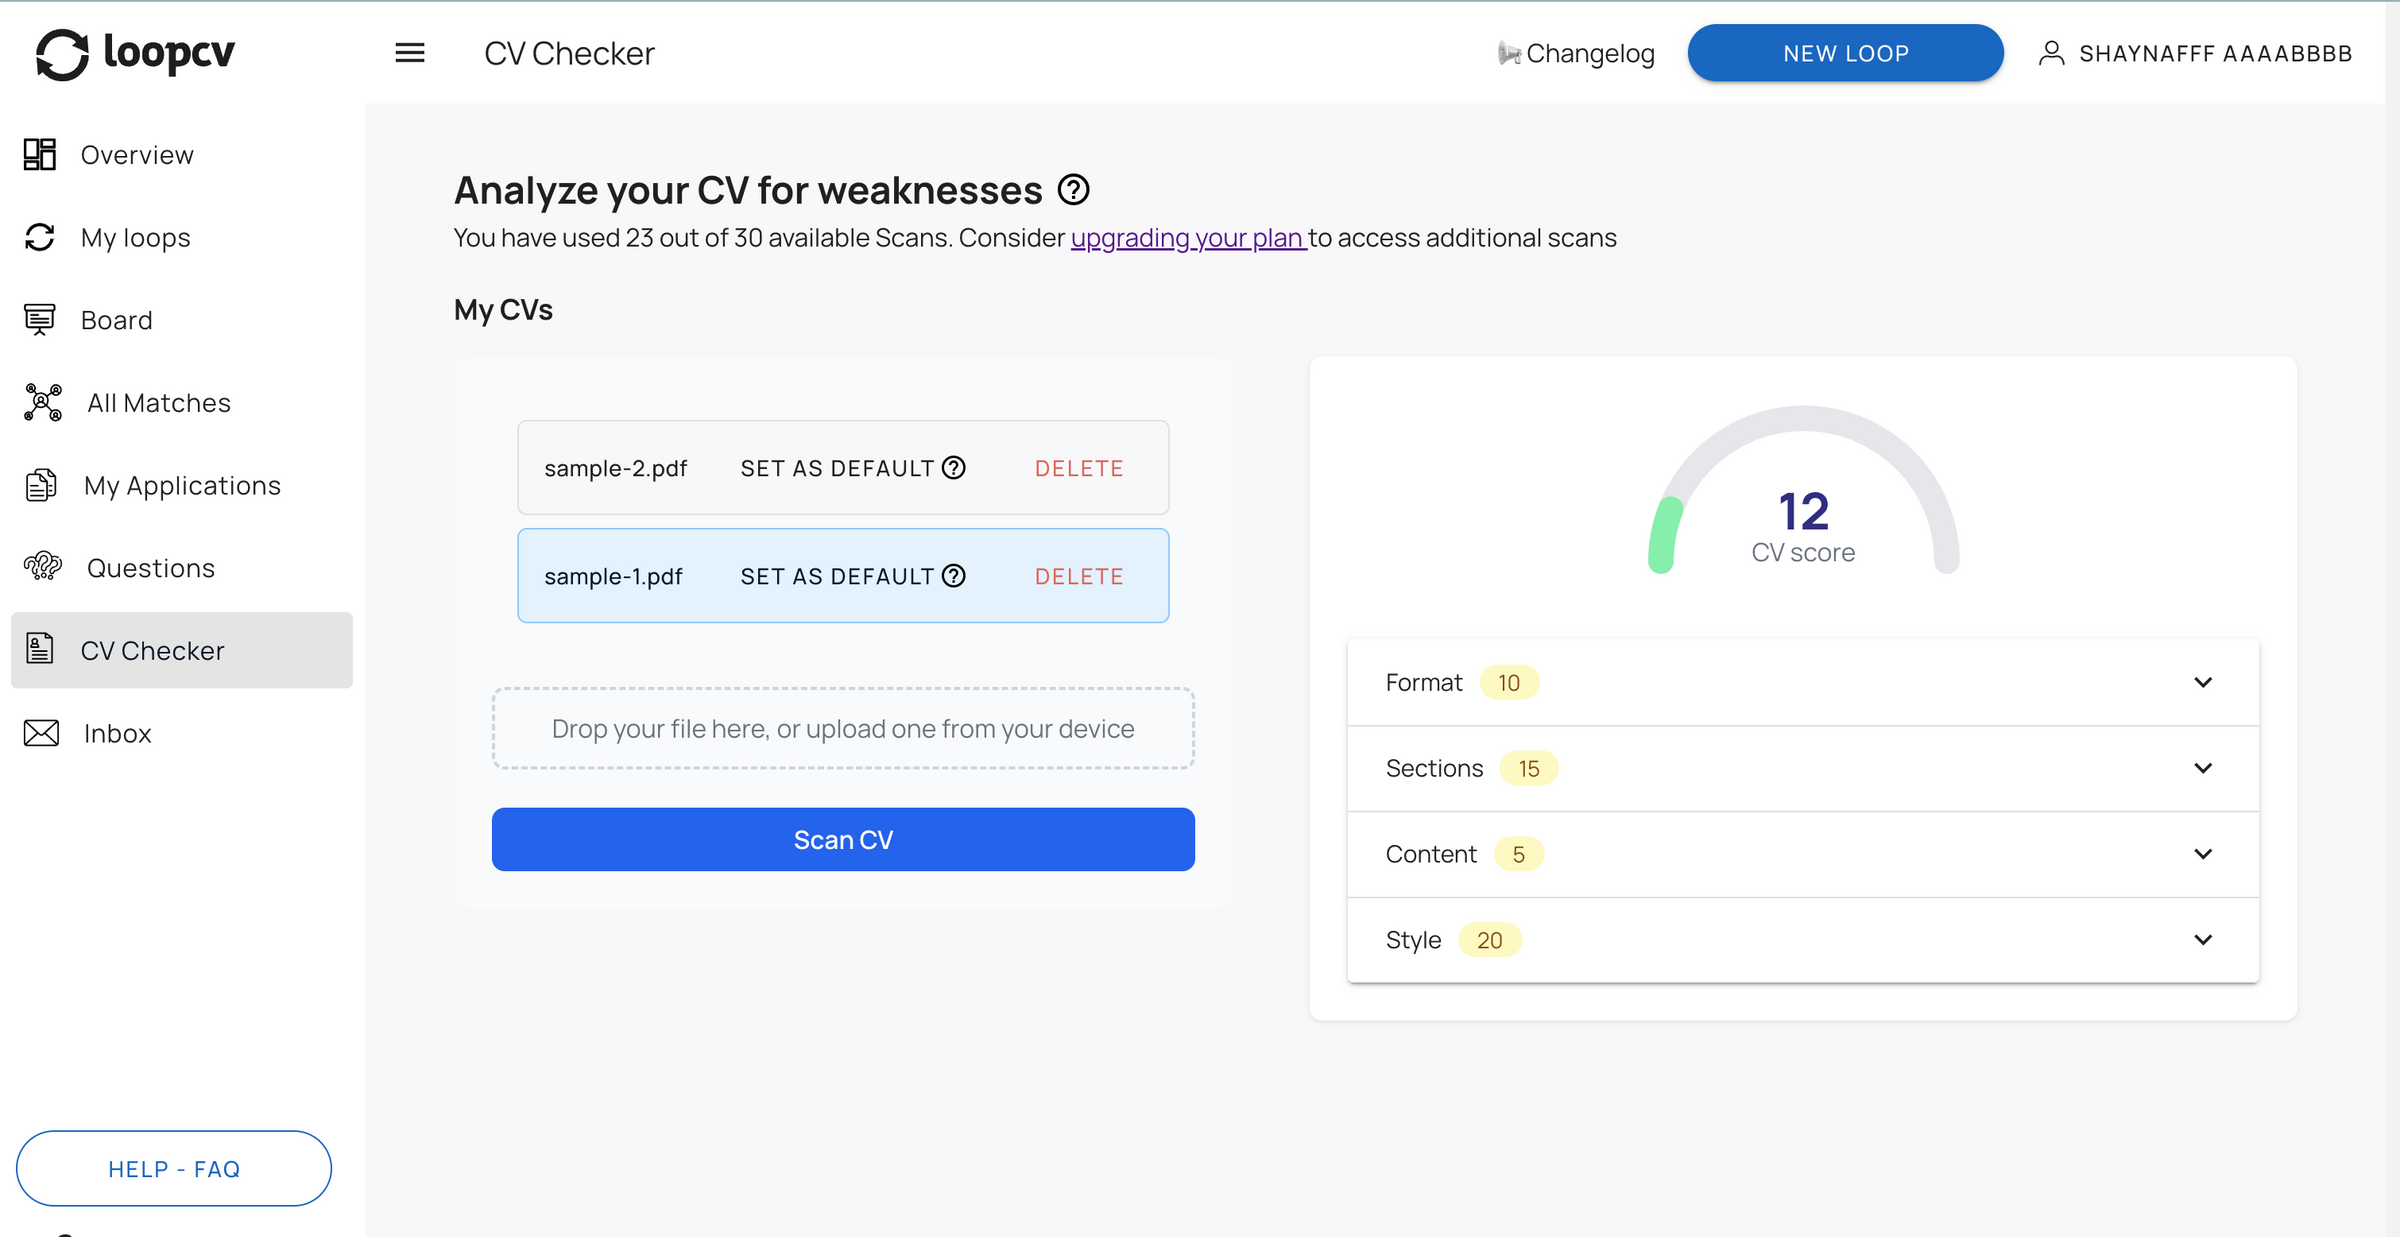
Task: Expand the Format score section
Action: [2203, 682]
